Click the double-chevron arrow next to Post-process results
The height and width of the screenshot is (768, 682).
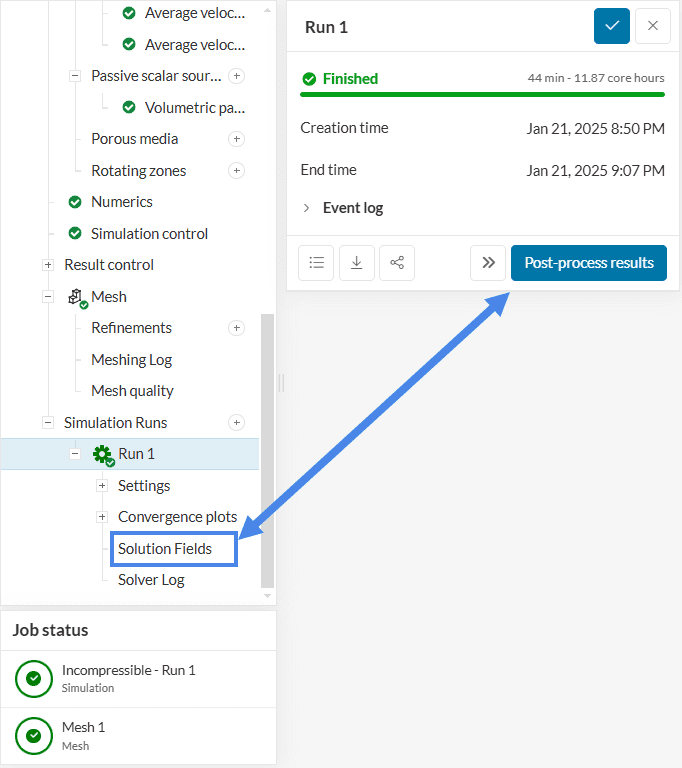[488, 263]
